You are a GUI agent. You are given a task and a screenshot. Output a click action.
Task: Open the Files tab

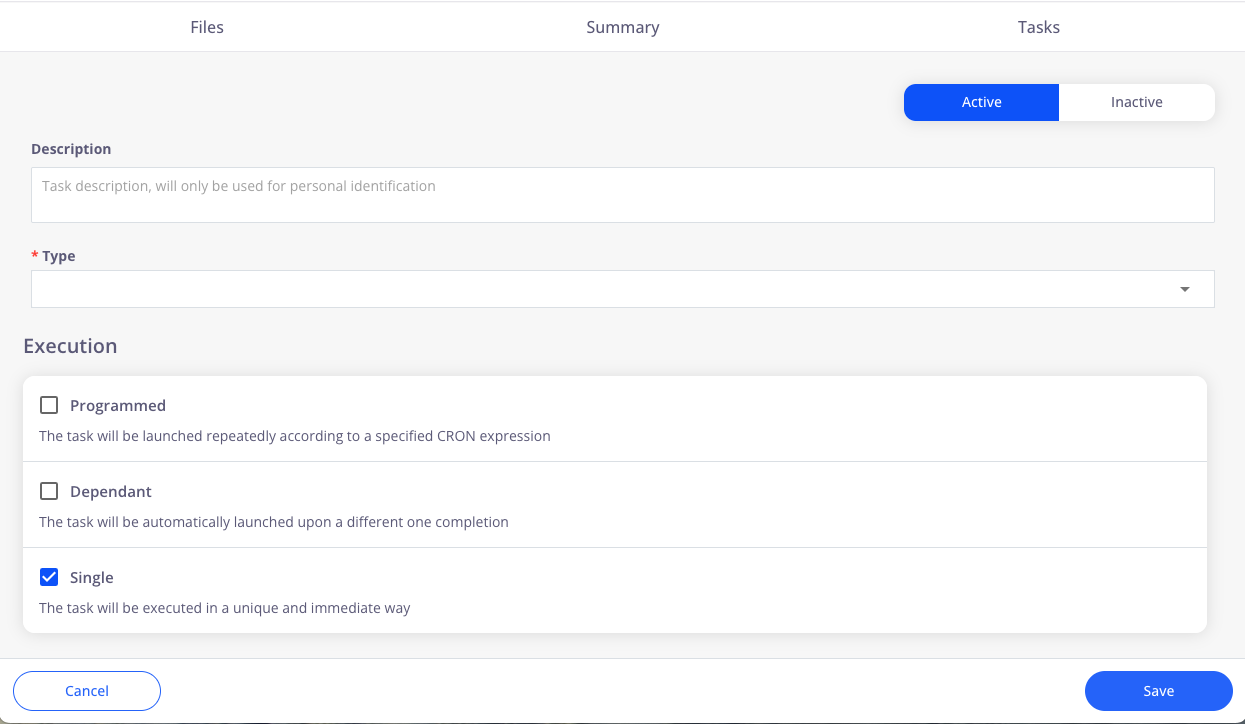pos(207,27)
